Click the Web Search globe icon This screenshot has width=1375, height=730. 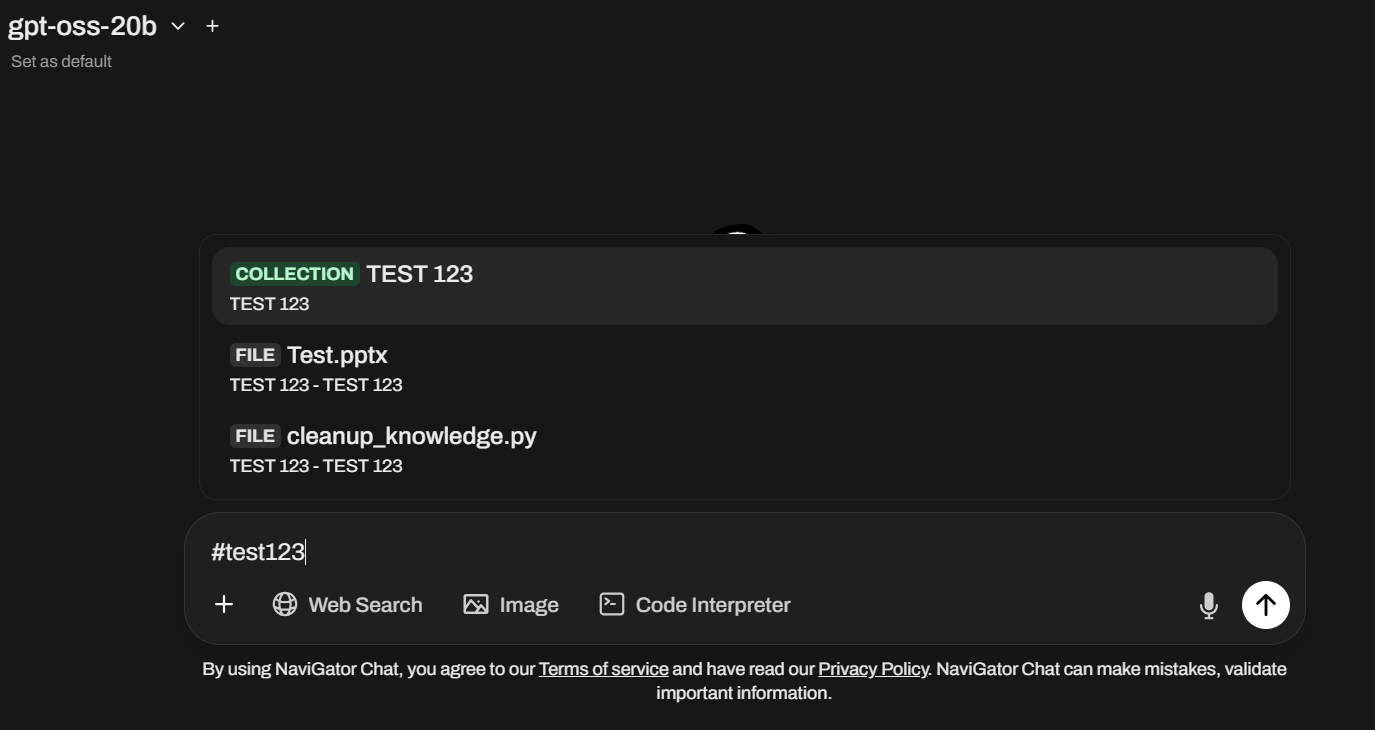coord(285,605)
